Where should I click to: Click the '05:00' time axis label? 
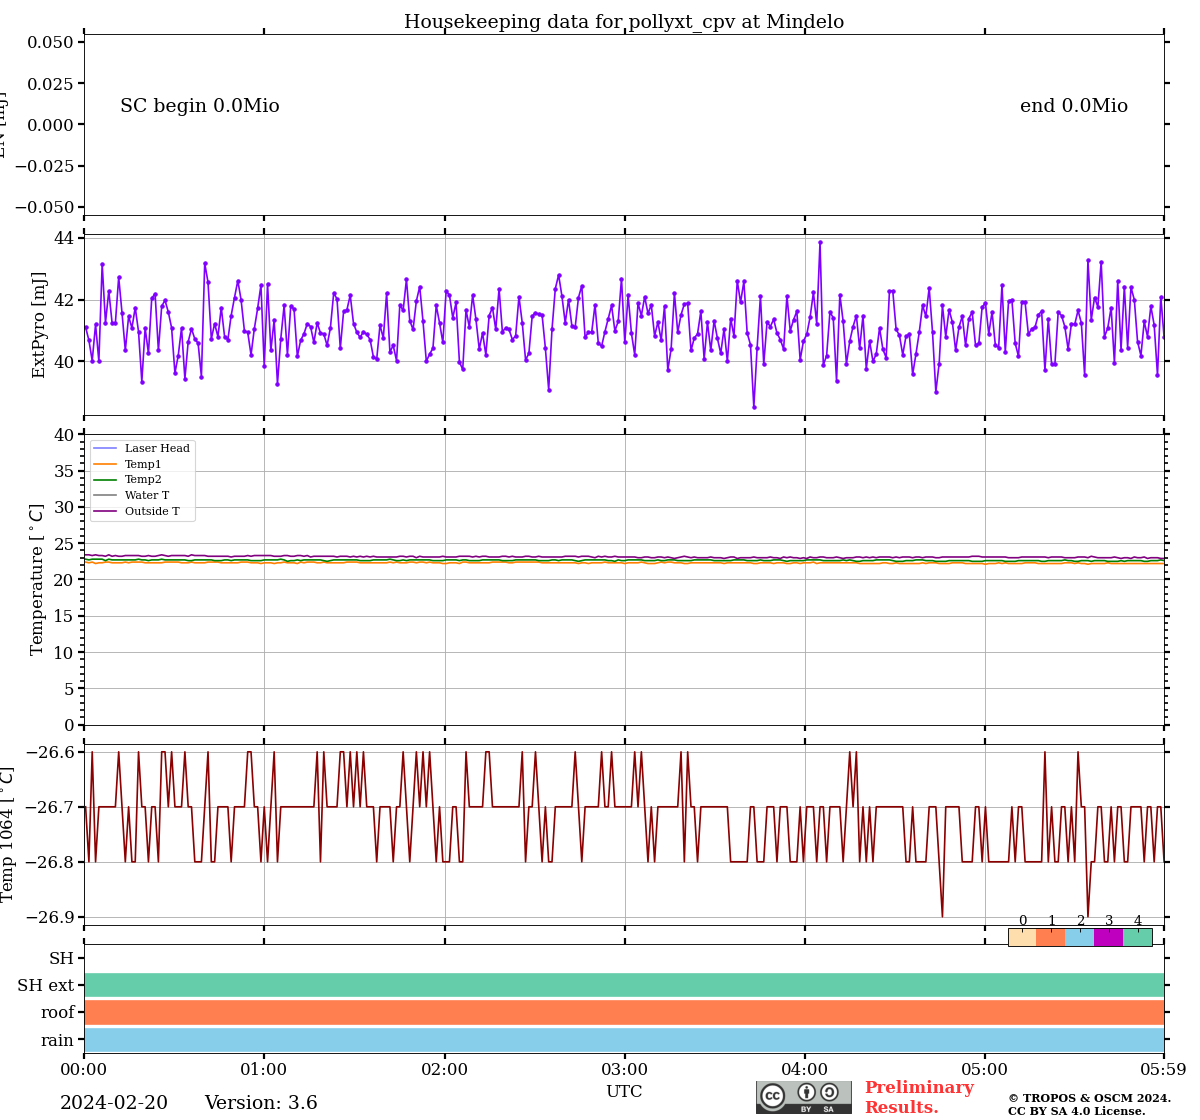(x=985, y=1069)
